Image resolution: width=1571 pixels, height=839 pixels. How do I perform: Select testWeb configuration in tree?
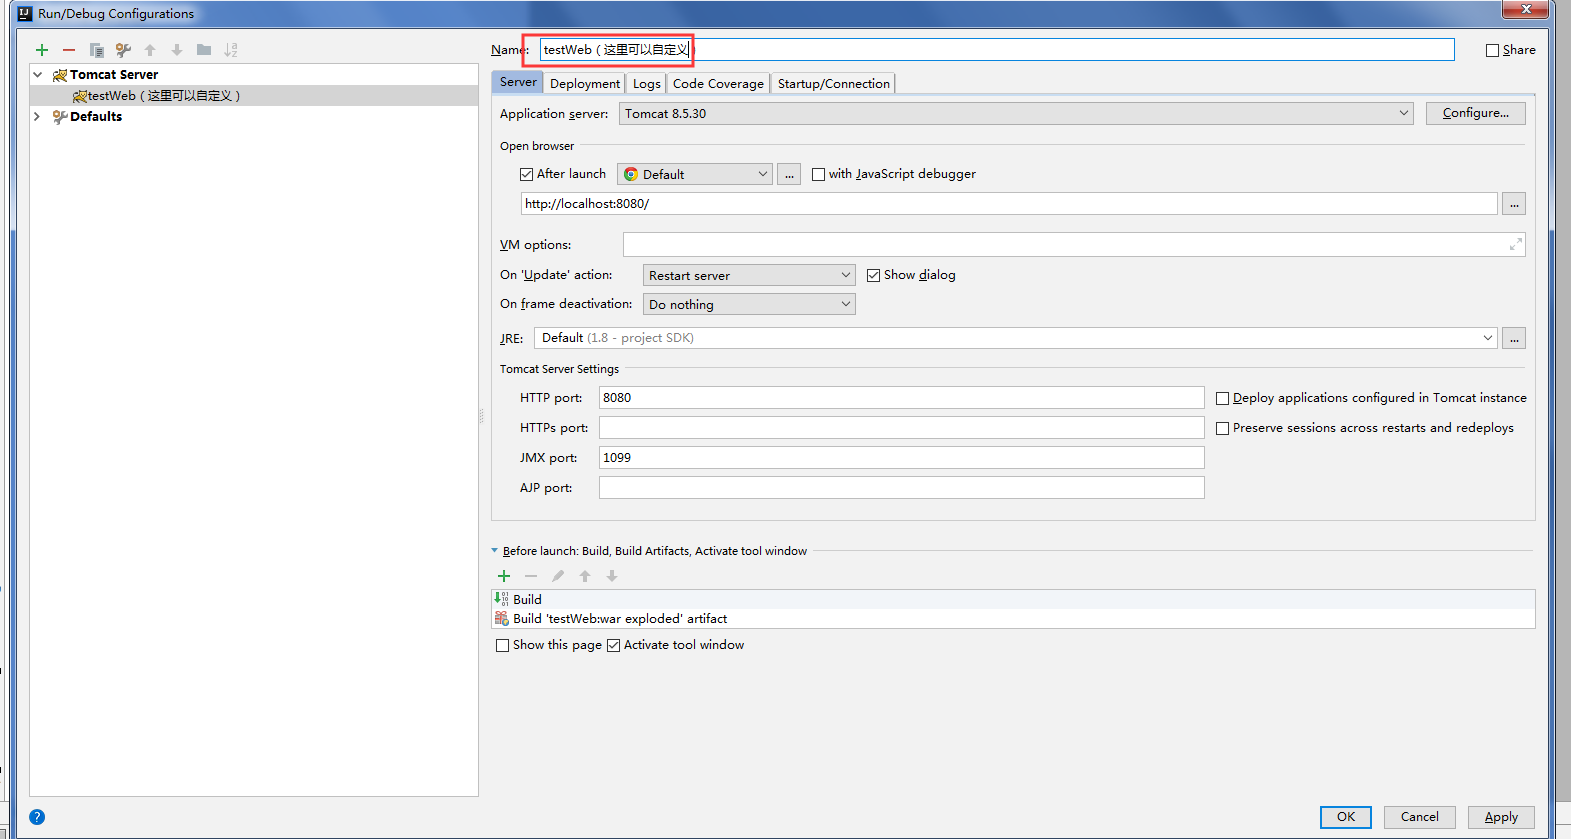pyautogui.click(x=254, y=96)
